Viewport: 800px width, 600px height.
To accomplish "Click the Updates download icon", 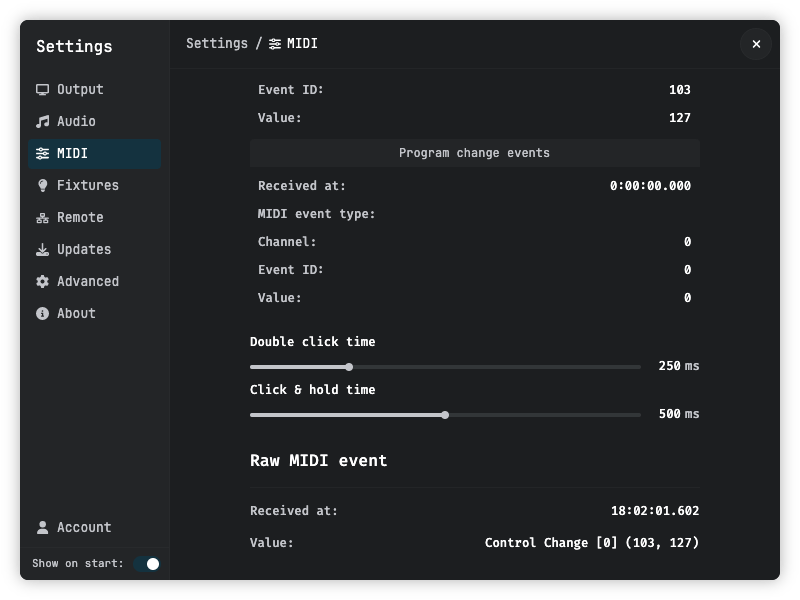I will (42, 249).
